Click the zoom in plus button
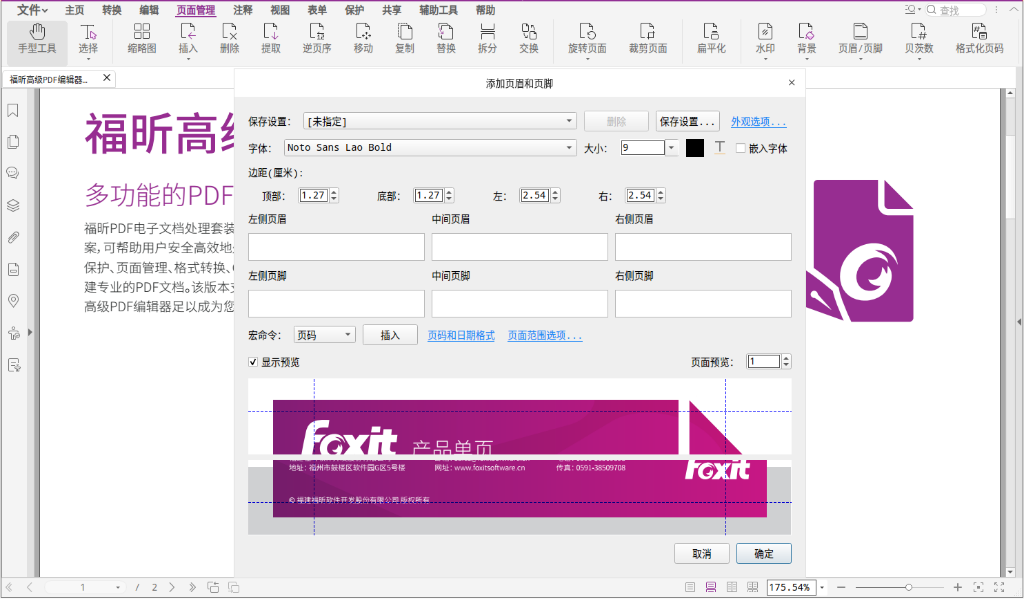 (x=957, y=587)
